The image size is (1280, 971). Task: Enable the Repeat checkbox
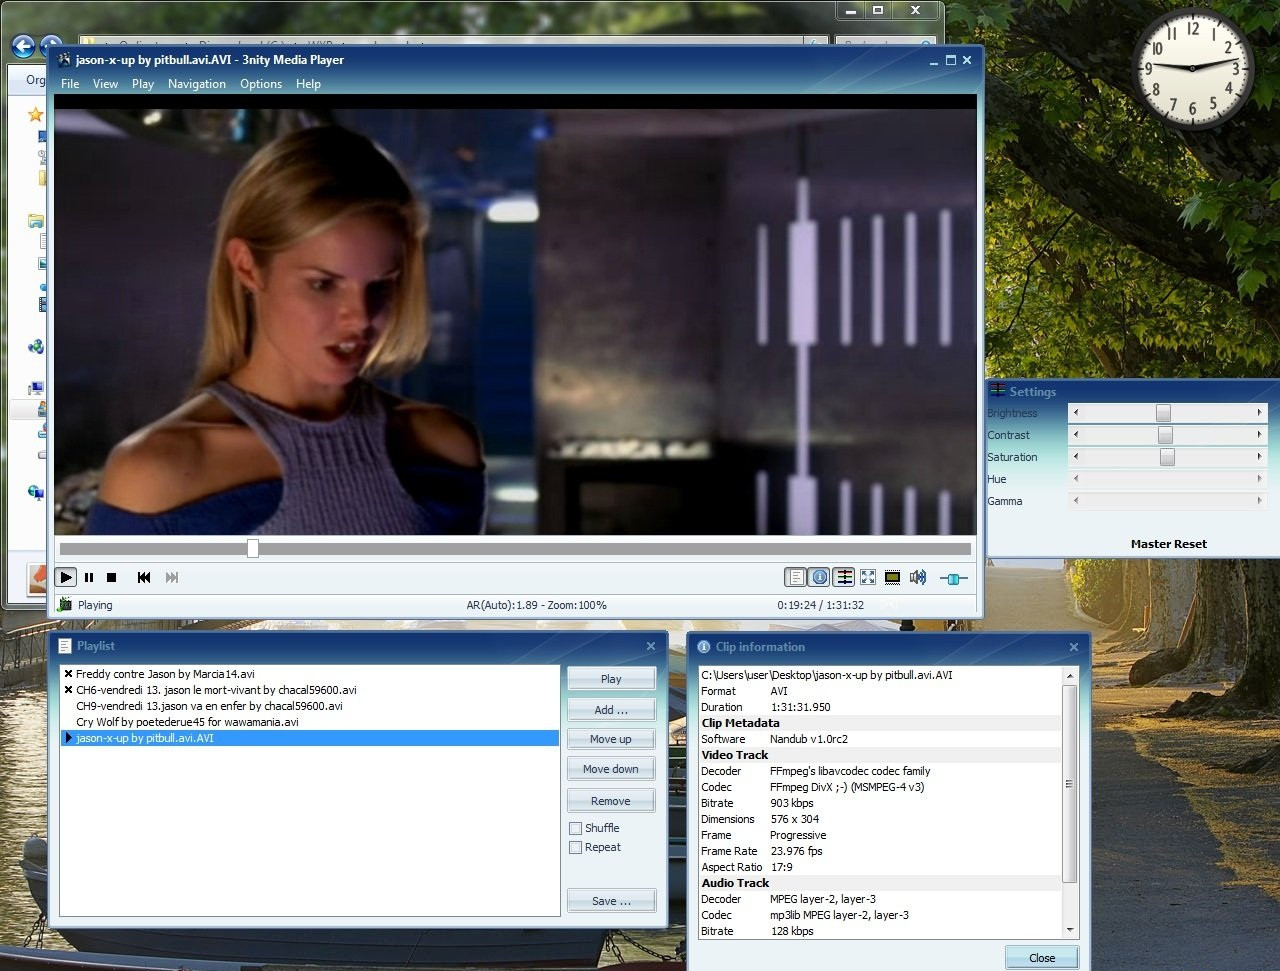pos(576,847)
